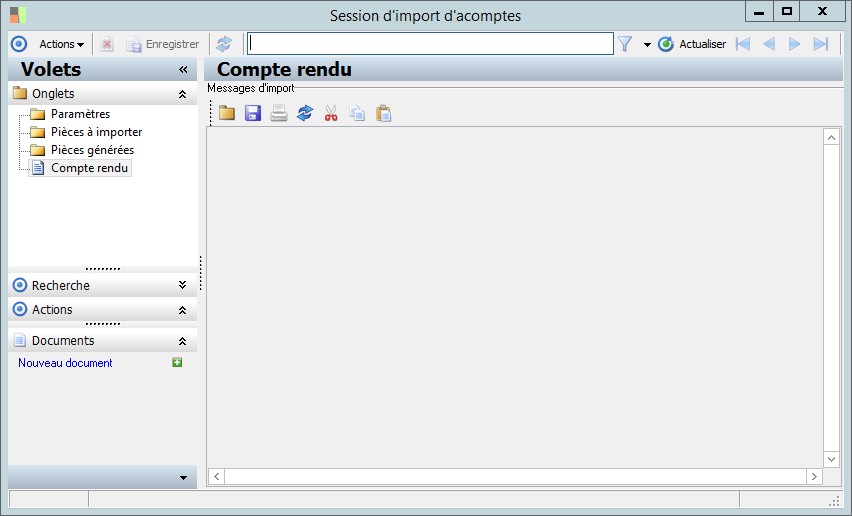Click the horizontal scrollbar left arrow
The width and height of the screenshot is (852, 516).
coord(216,476)
